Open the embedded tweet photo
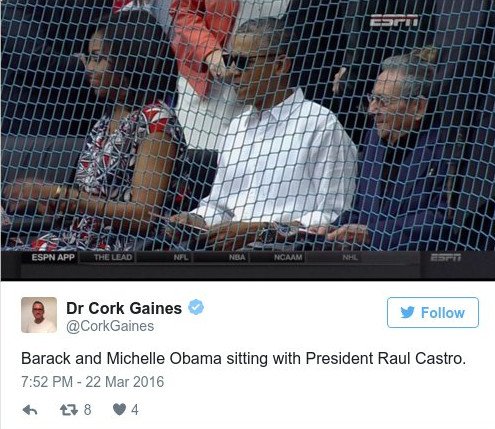Image resolution: width=495 pixels, height=429 pixels. (248, 140)
